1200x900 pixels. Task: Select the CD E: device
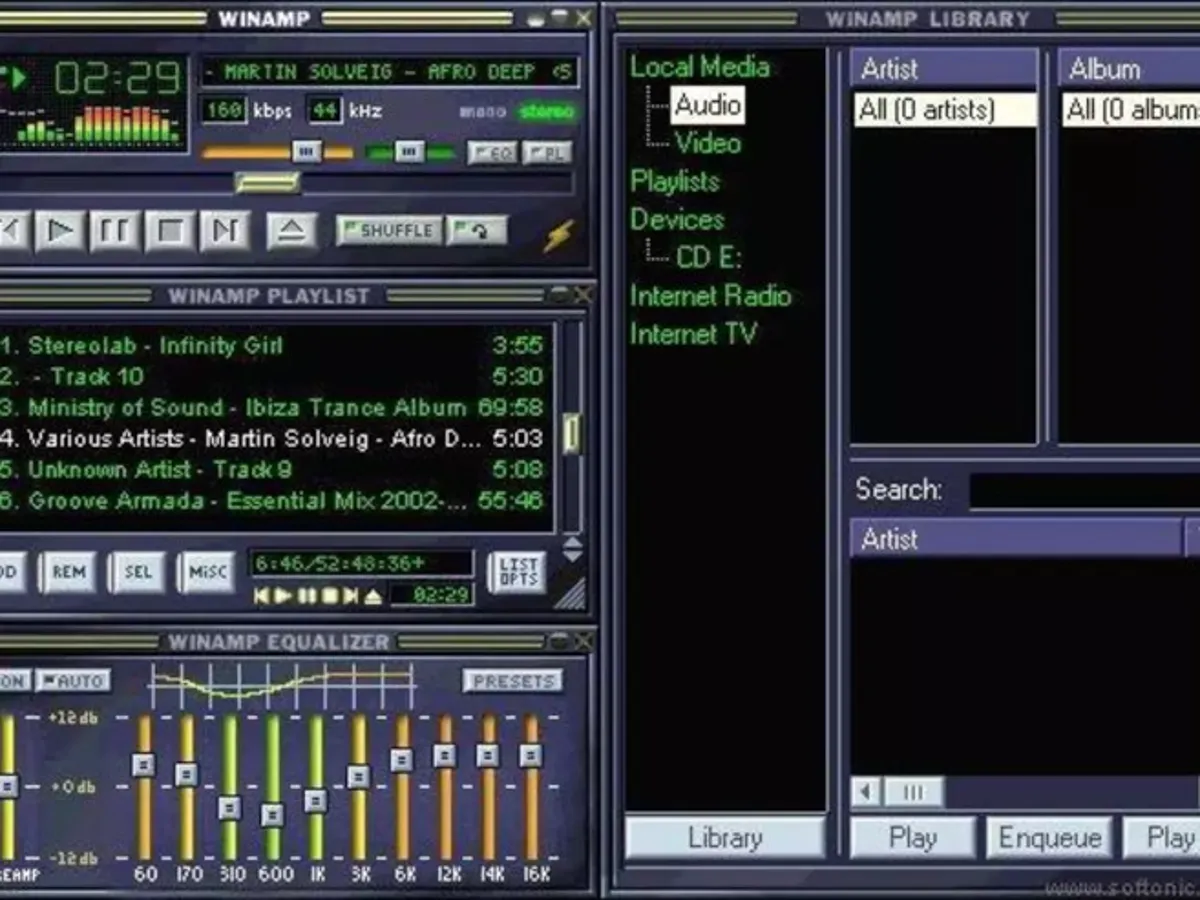[709, 257]
